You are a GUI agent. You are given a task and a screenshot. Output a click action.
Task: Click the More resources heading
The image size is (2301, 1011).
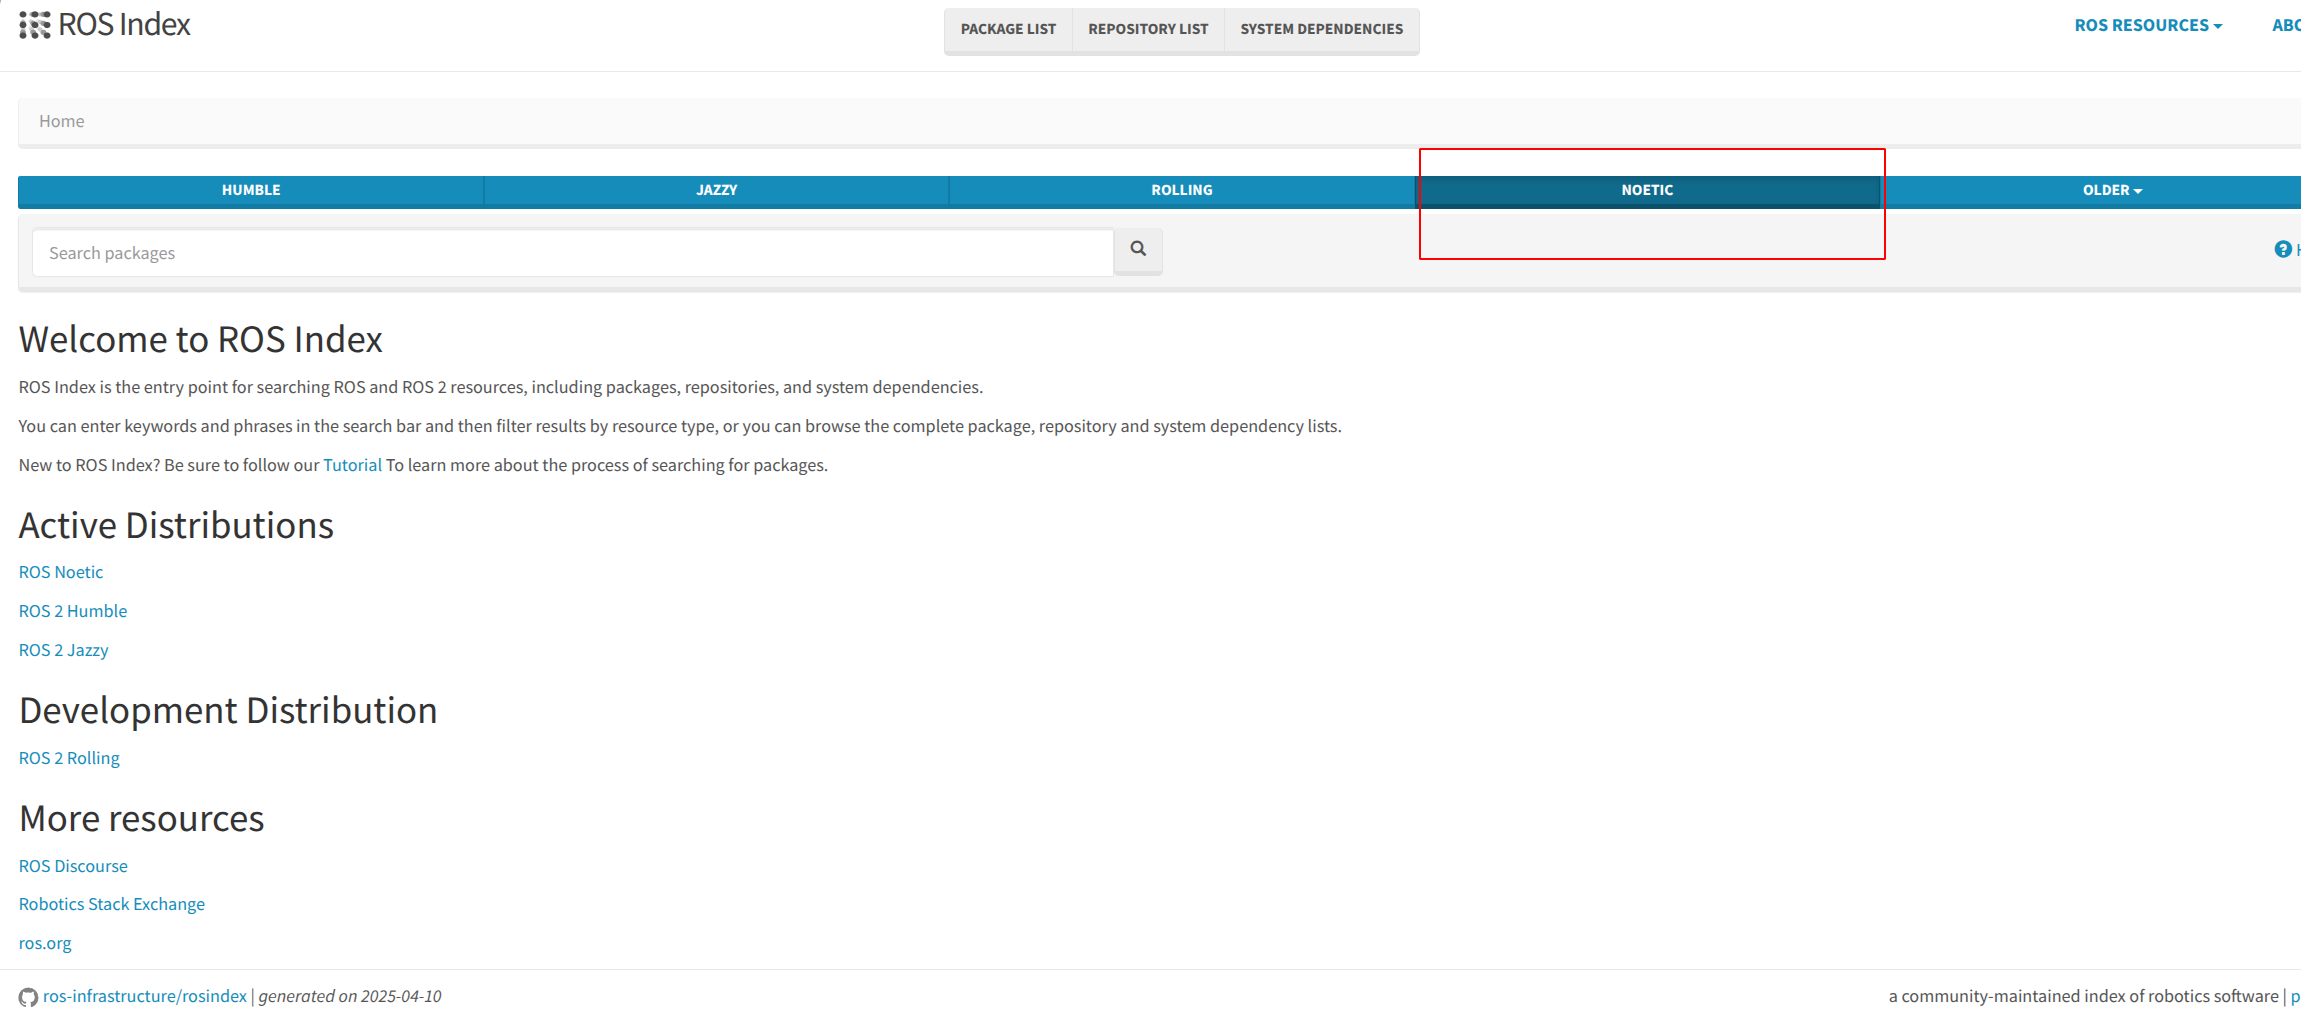(142, 819)
